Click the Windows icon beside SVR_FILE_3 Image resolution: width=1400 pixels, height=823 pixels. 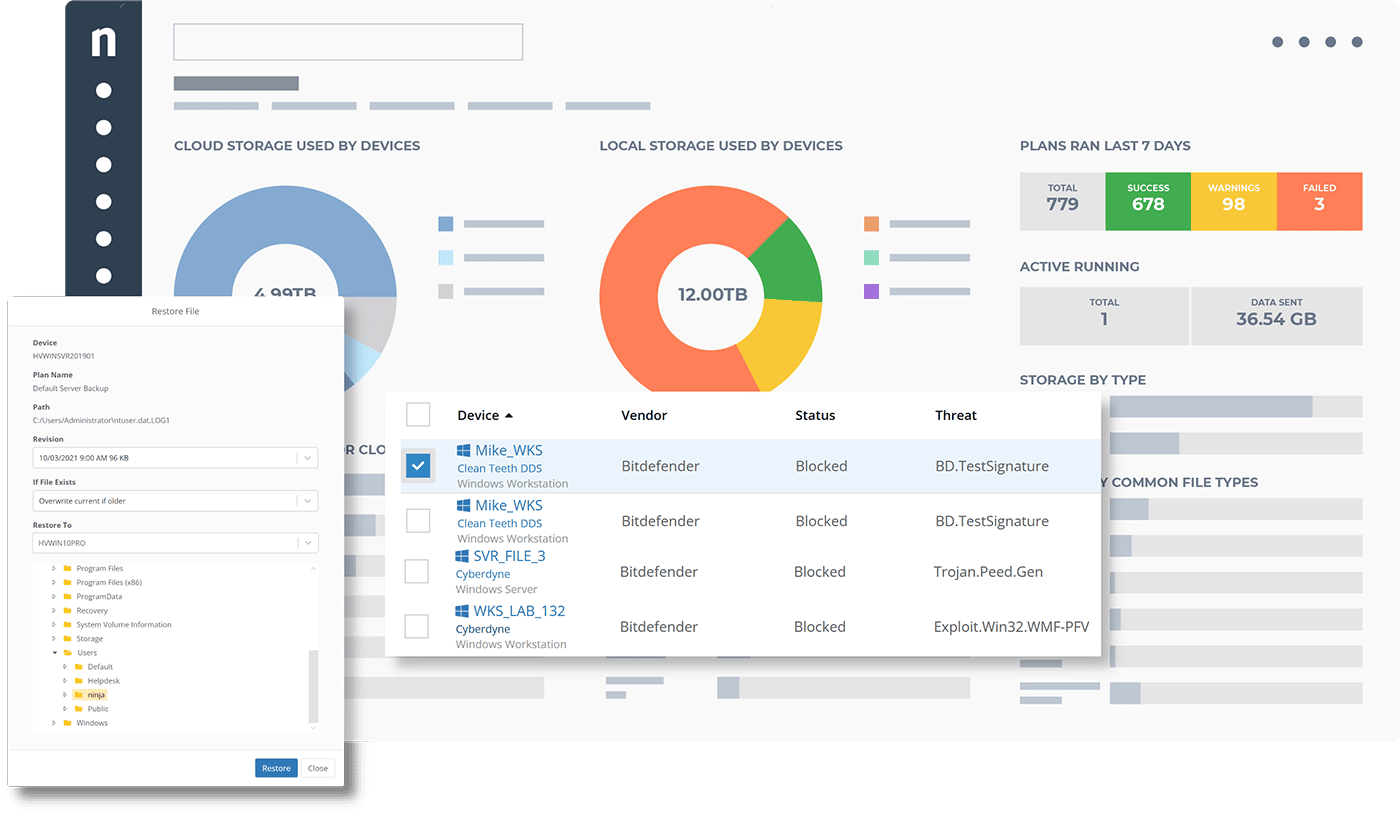tap(462, 556)
